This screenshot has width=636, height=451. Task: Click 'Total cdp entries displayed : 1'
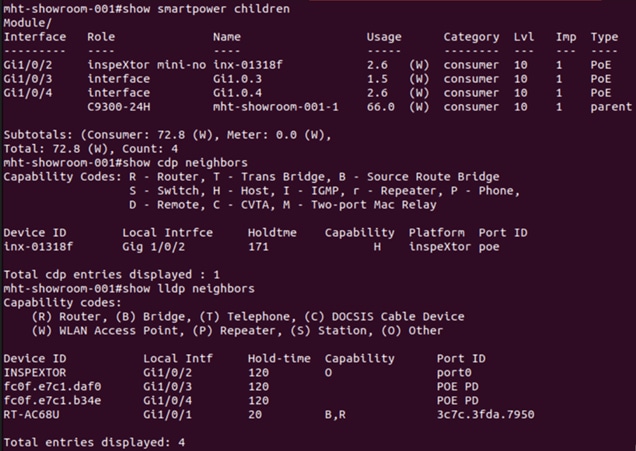tap(112, 275)
